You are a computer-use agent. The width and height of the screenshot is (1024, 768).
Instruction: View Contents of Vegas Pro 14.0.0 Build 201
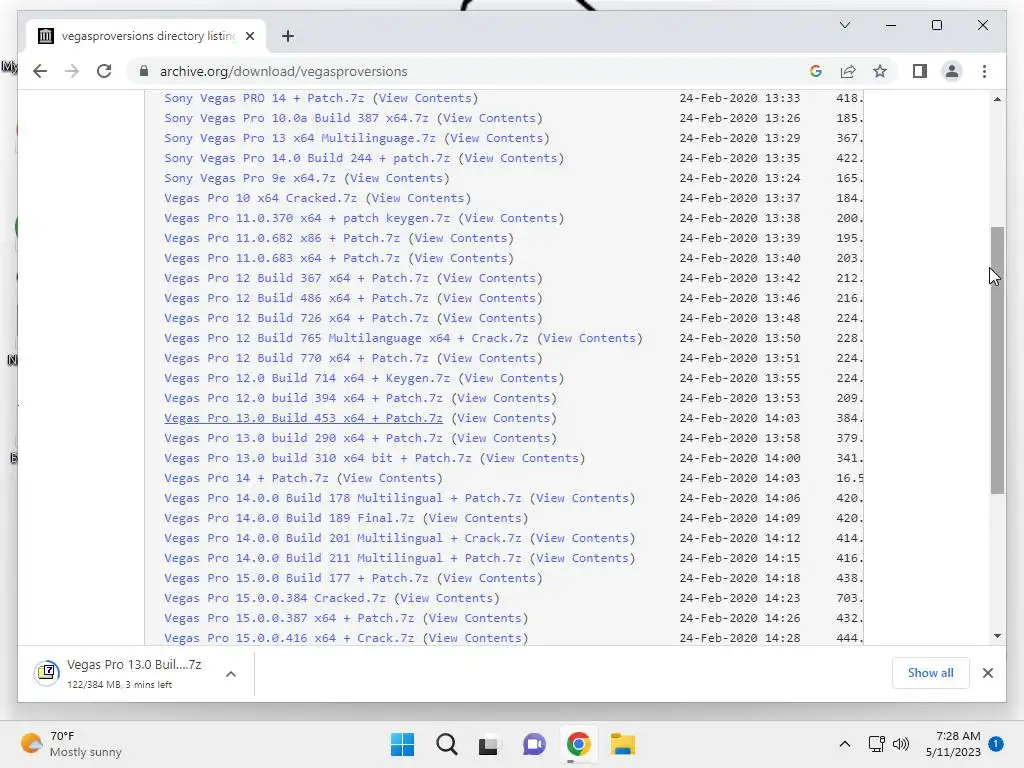pyautogui.click(x=583, y=538)
